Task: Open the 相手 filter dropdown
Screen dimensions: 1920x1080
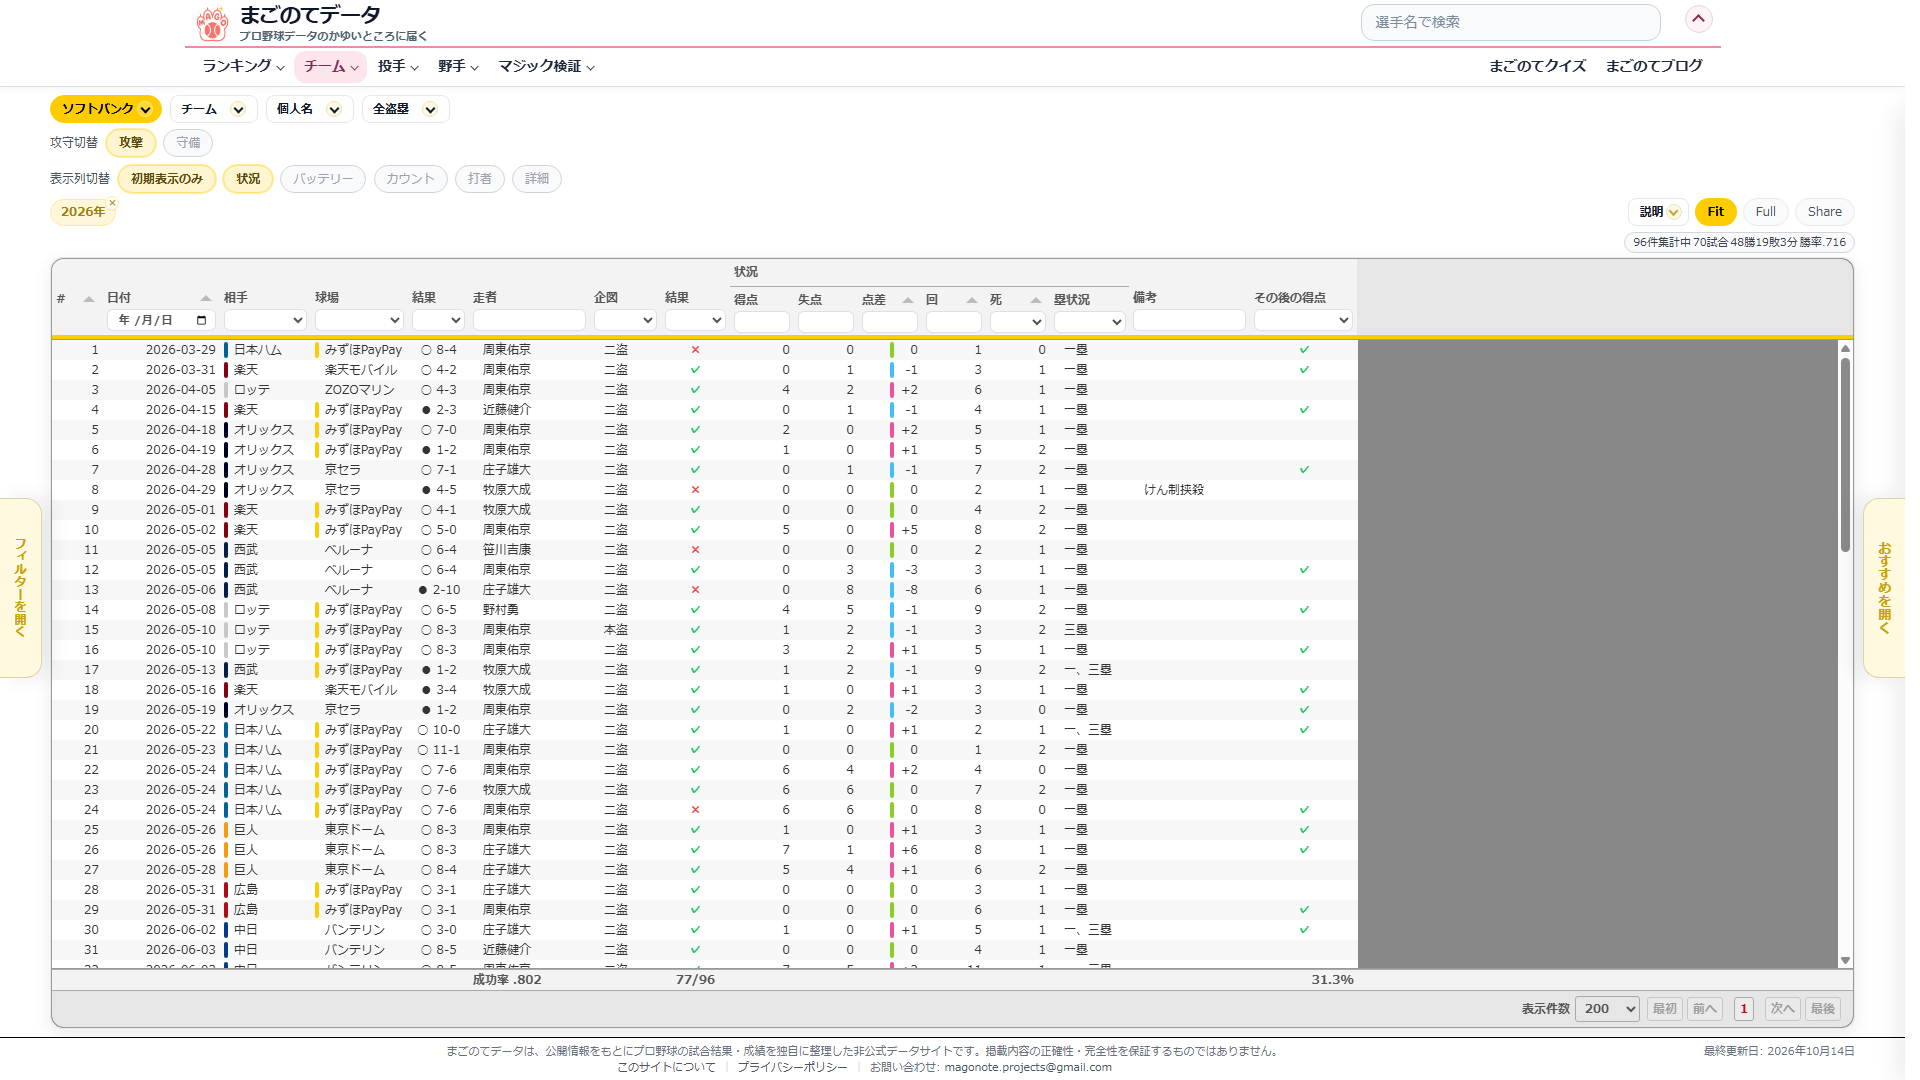Action: (265, 320)
